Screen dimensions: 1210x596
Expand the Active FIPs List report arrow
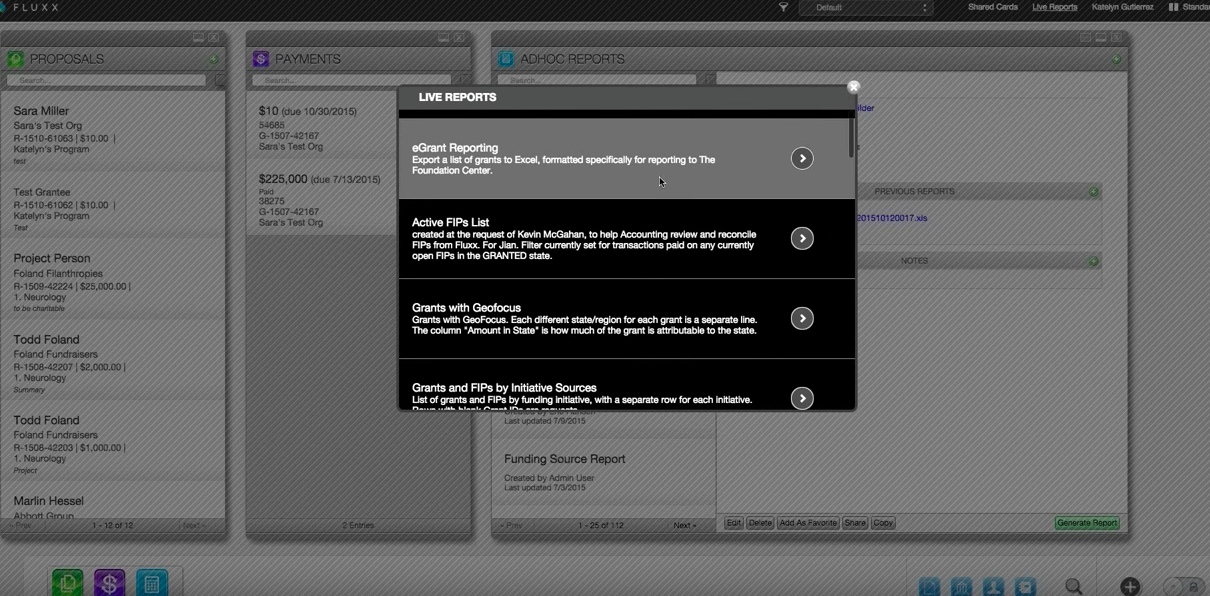[801, 238]
